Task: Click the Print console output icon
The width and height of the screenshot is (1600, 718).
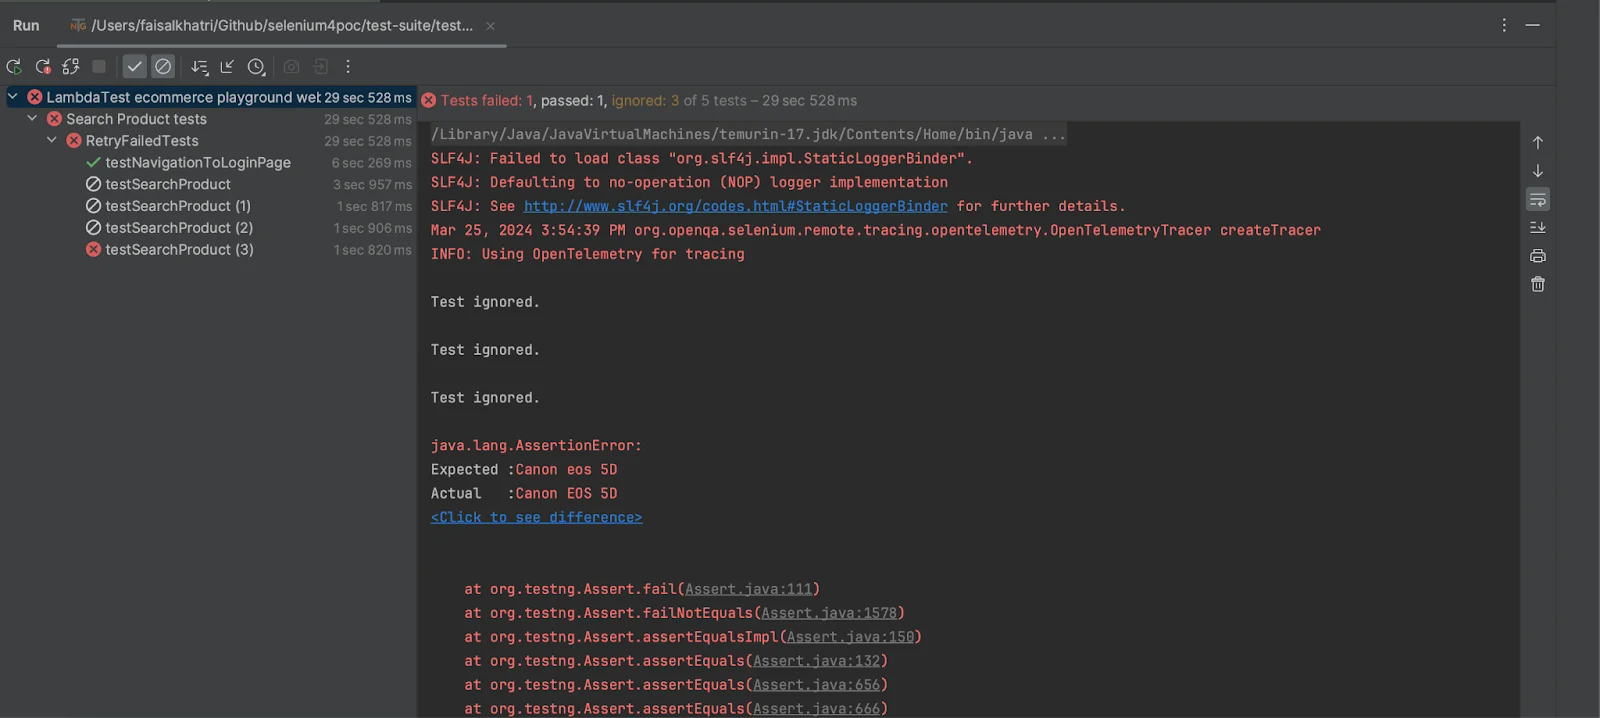Action: [1538, 256]
